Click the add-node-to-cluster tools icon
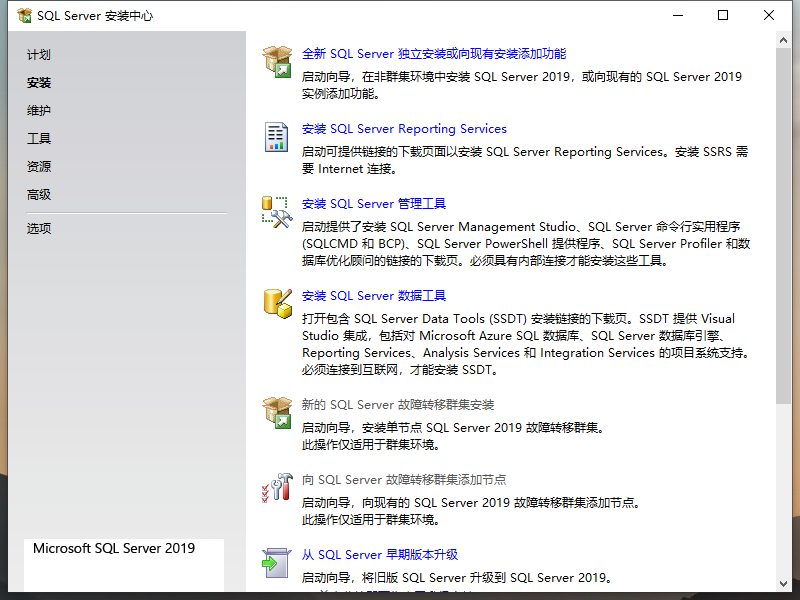 (277, 487)
